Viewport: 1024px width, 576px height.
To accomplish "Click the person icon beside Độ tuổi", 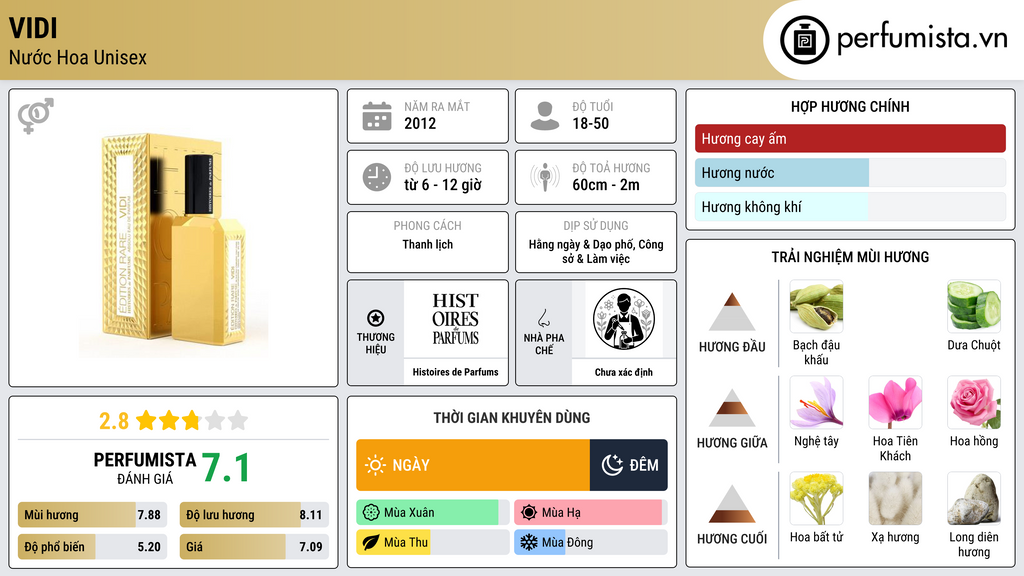I will tap(545, 116).
